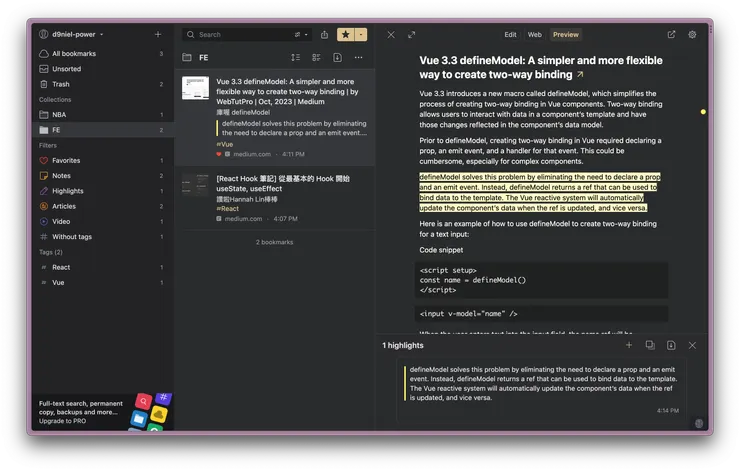Click the share collection icon
This screenshot has width=740, height=471.
(x=324, y=34)
